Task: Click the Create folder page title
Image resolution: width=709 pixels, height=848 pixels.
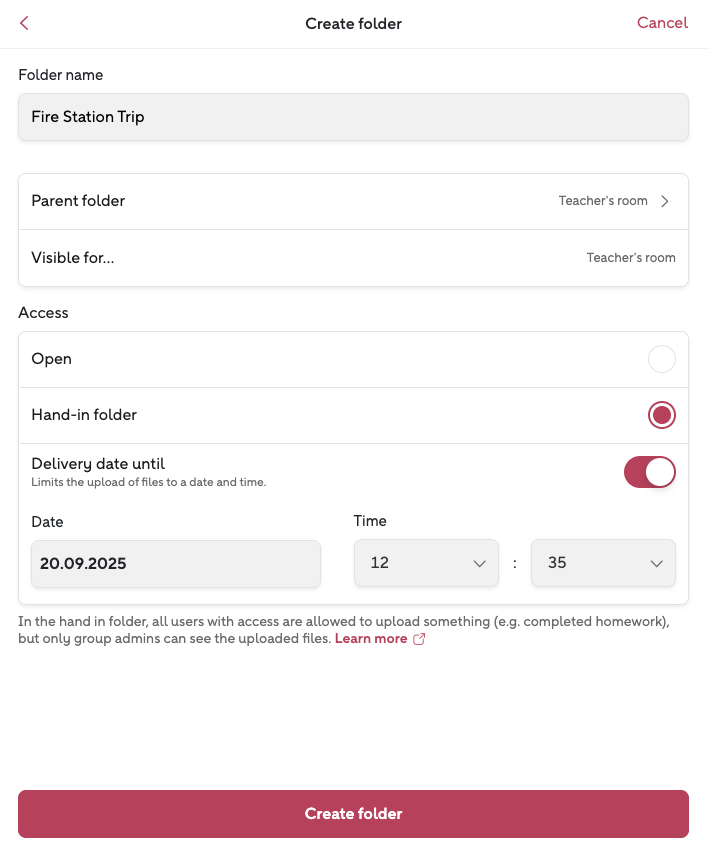Action: pos(353,23)
